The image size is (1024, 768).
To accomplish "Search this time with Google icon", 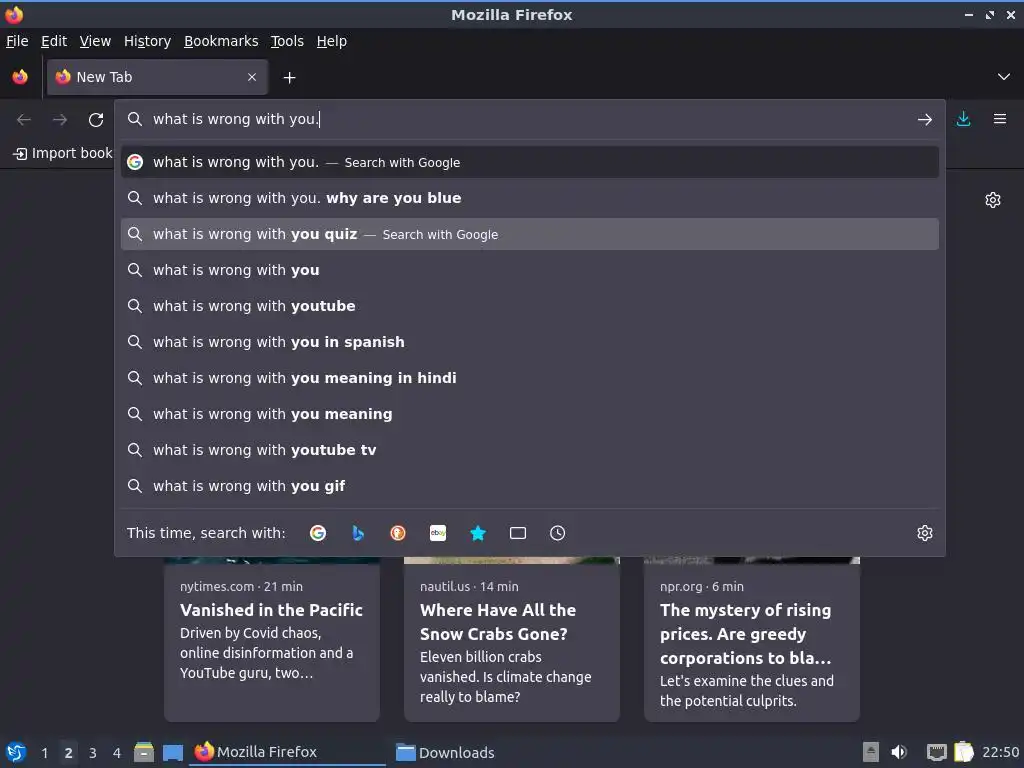I will (x=318, y=533).
